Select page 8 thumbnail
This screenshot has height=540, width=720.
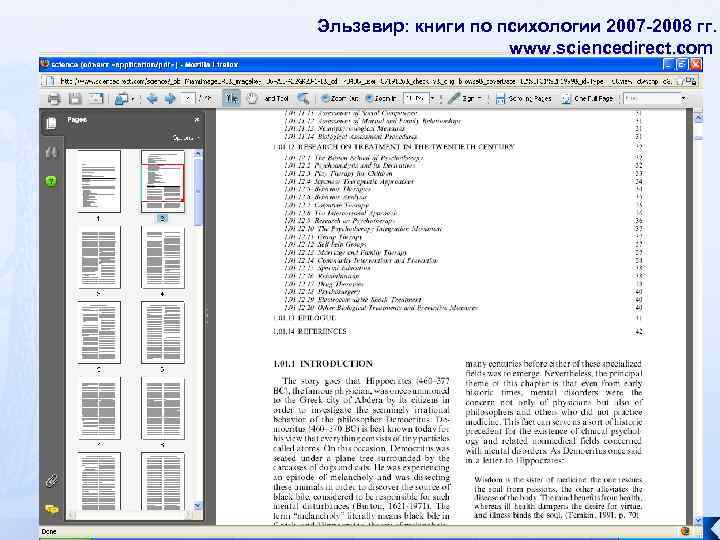(x=163, y=408)
